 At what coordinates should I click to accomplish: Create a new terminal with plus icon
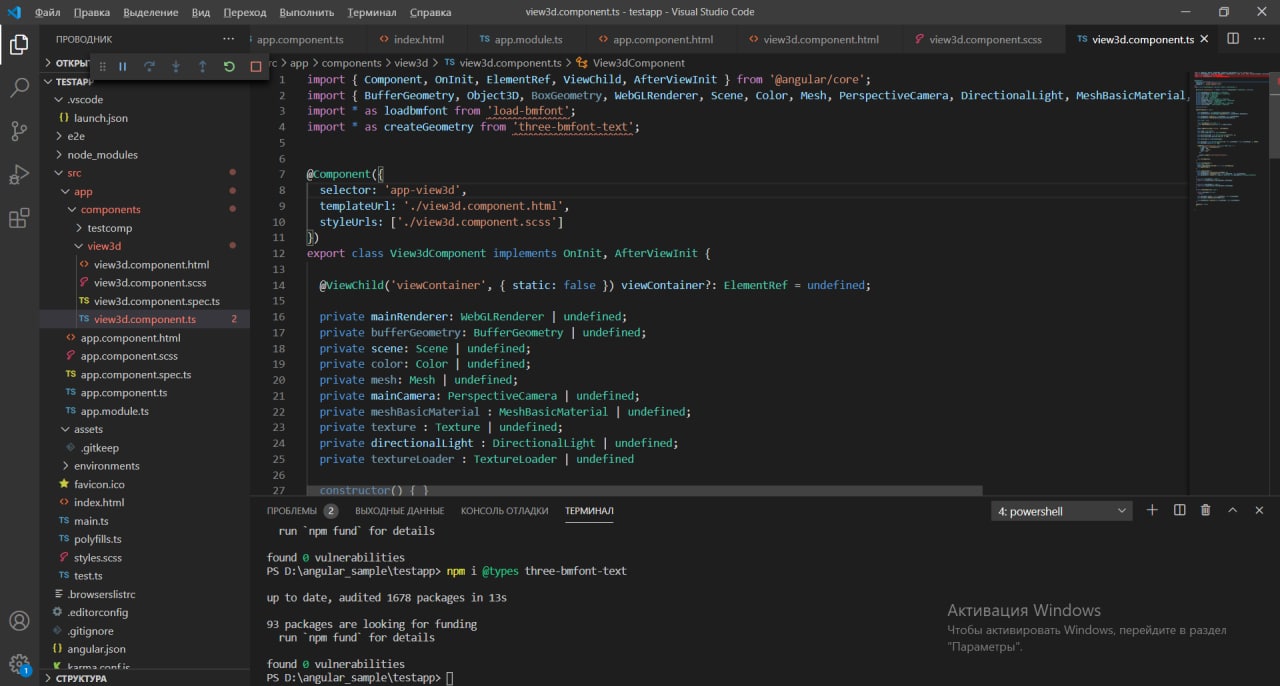point(1152,510)
